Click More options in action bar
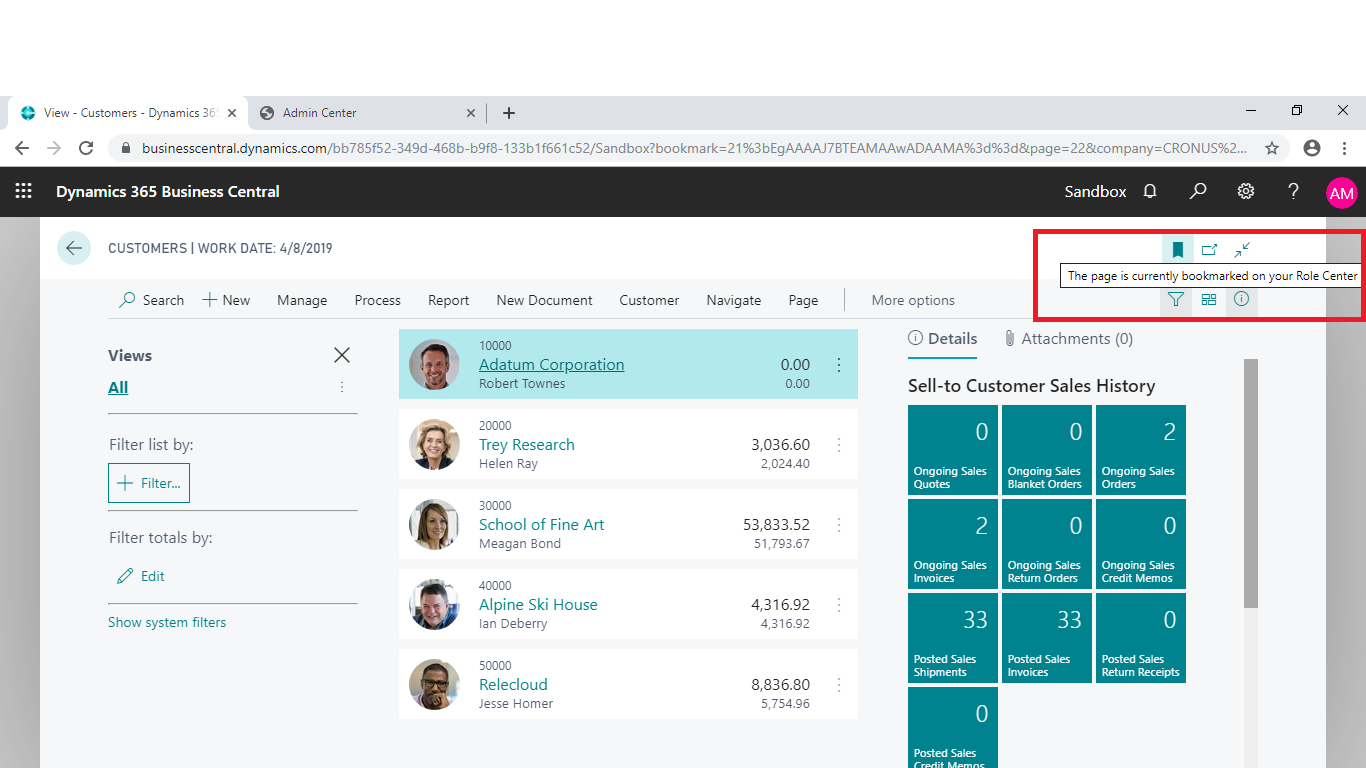1366x768 pixels. click(913, 300)
